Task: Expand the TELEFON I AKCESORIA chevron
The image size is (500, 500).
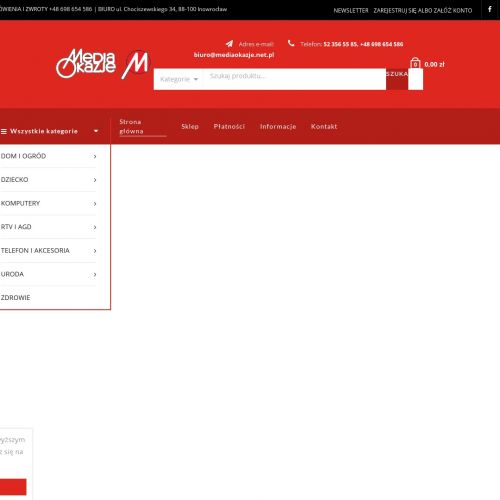Action: (95, 251)
